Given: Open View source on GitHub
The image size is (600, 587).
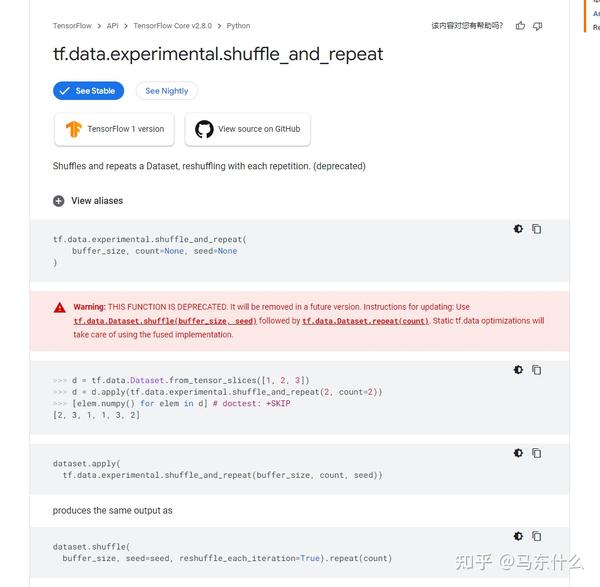Looking at the screenshot, I should pos(248,129).
